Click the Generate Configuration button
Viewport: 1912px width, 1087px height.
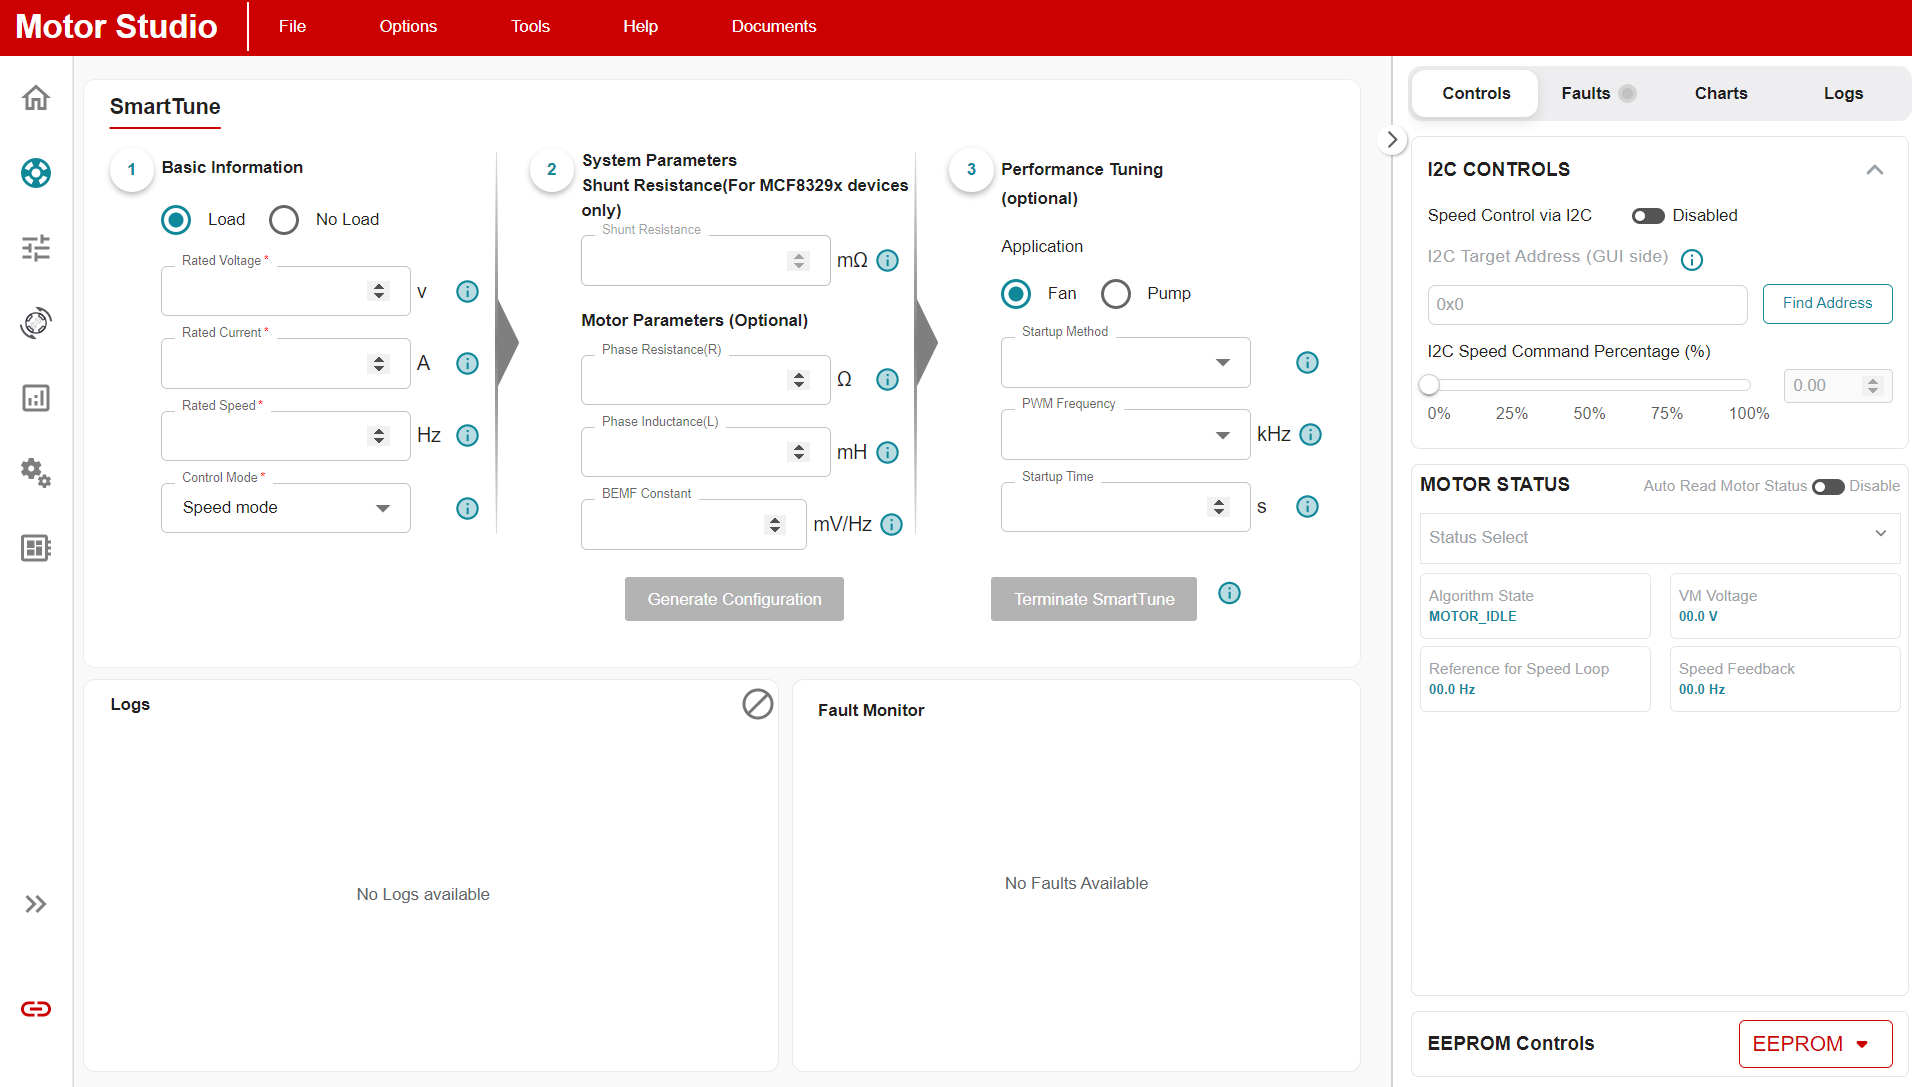(x=734, y=599)
